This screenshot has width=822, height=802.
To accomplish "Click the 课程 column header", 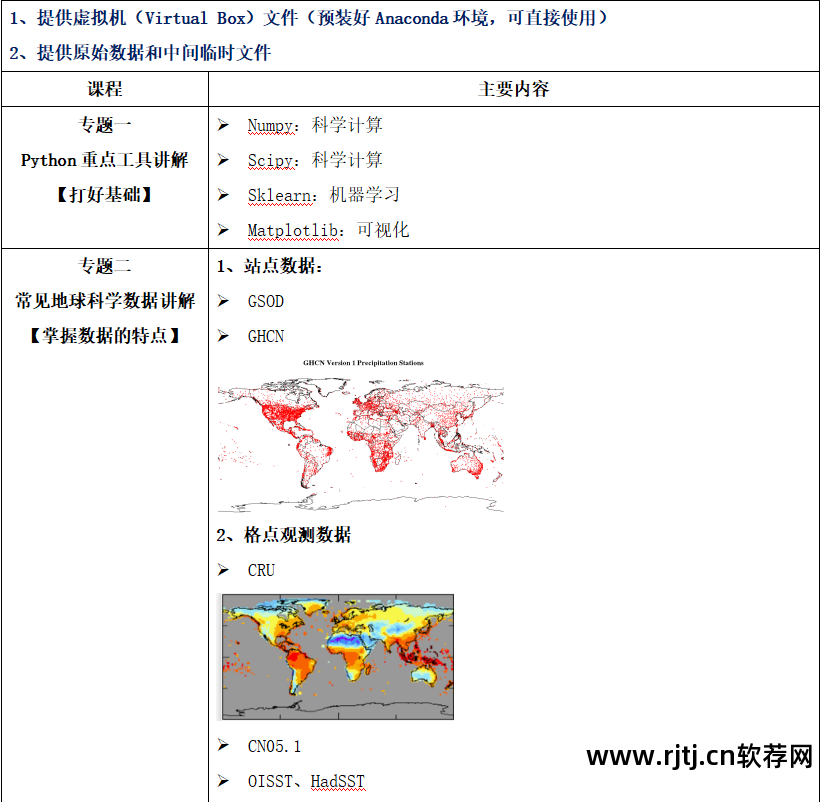I will coord(105,89).
